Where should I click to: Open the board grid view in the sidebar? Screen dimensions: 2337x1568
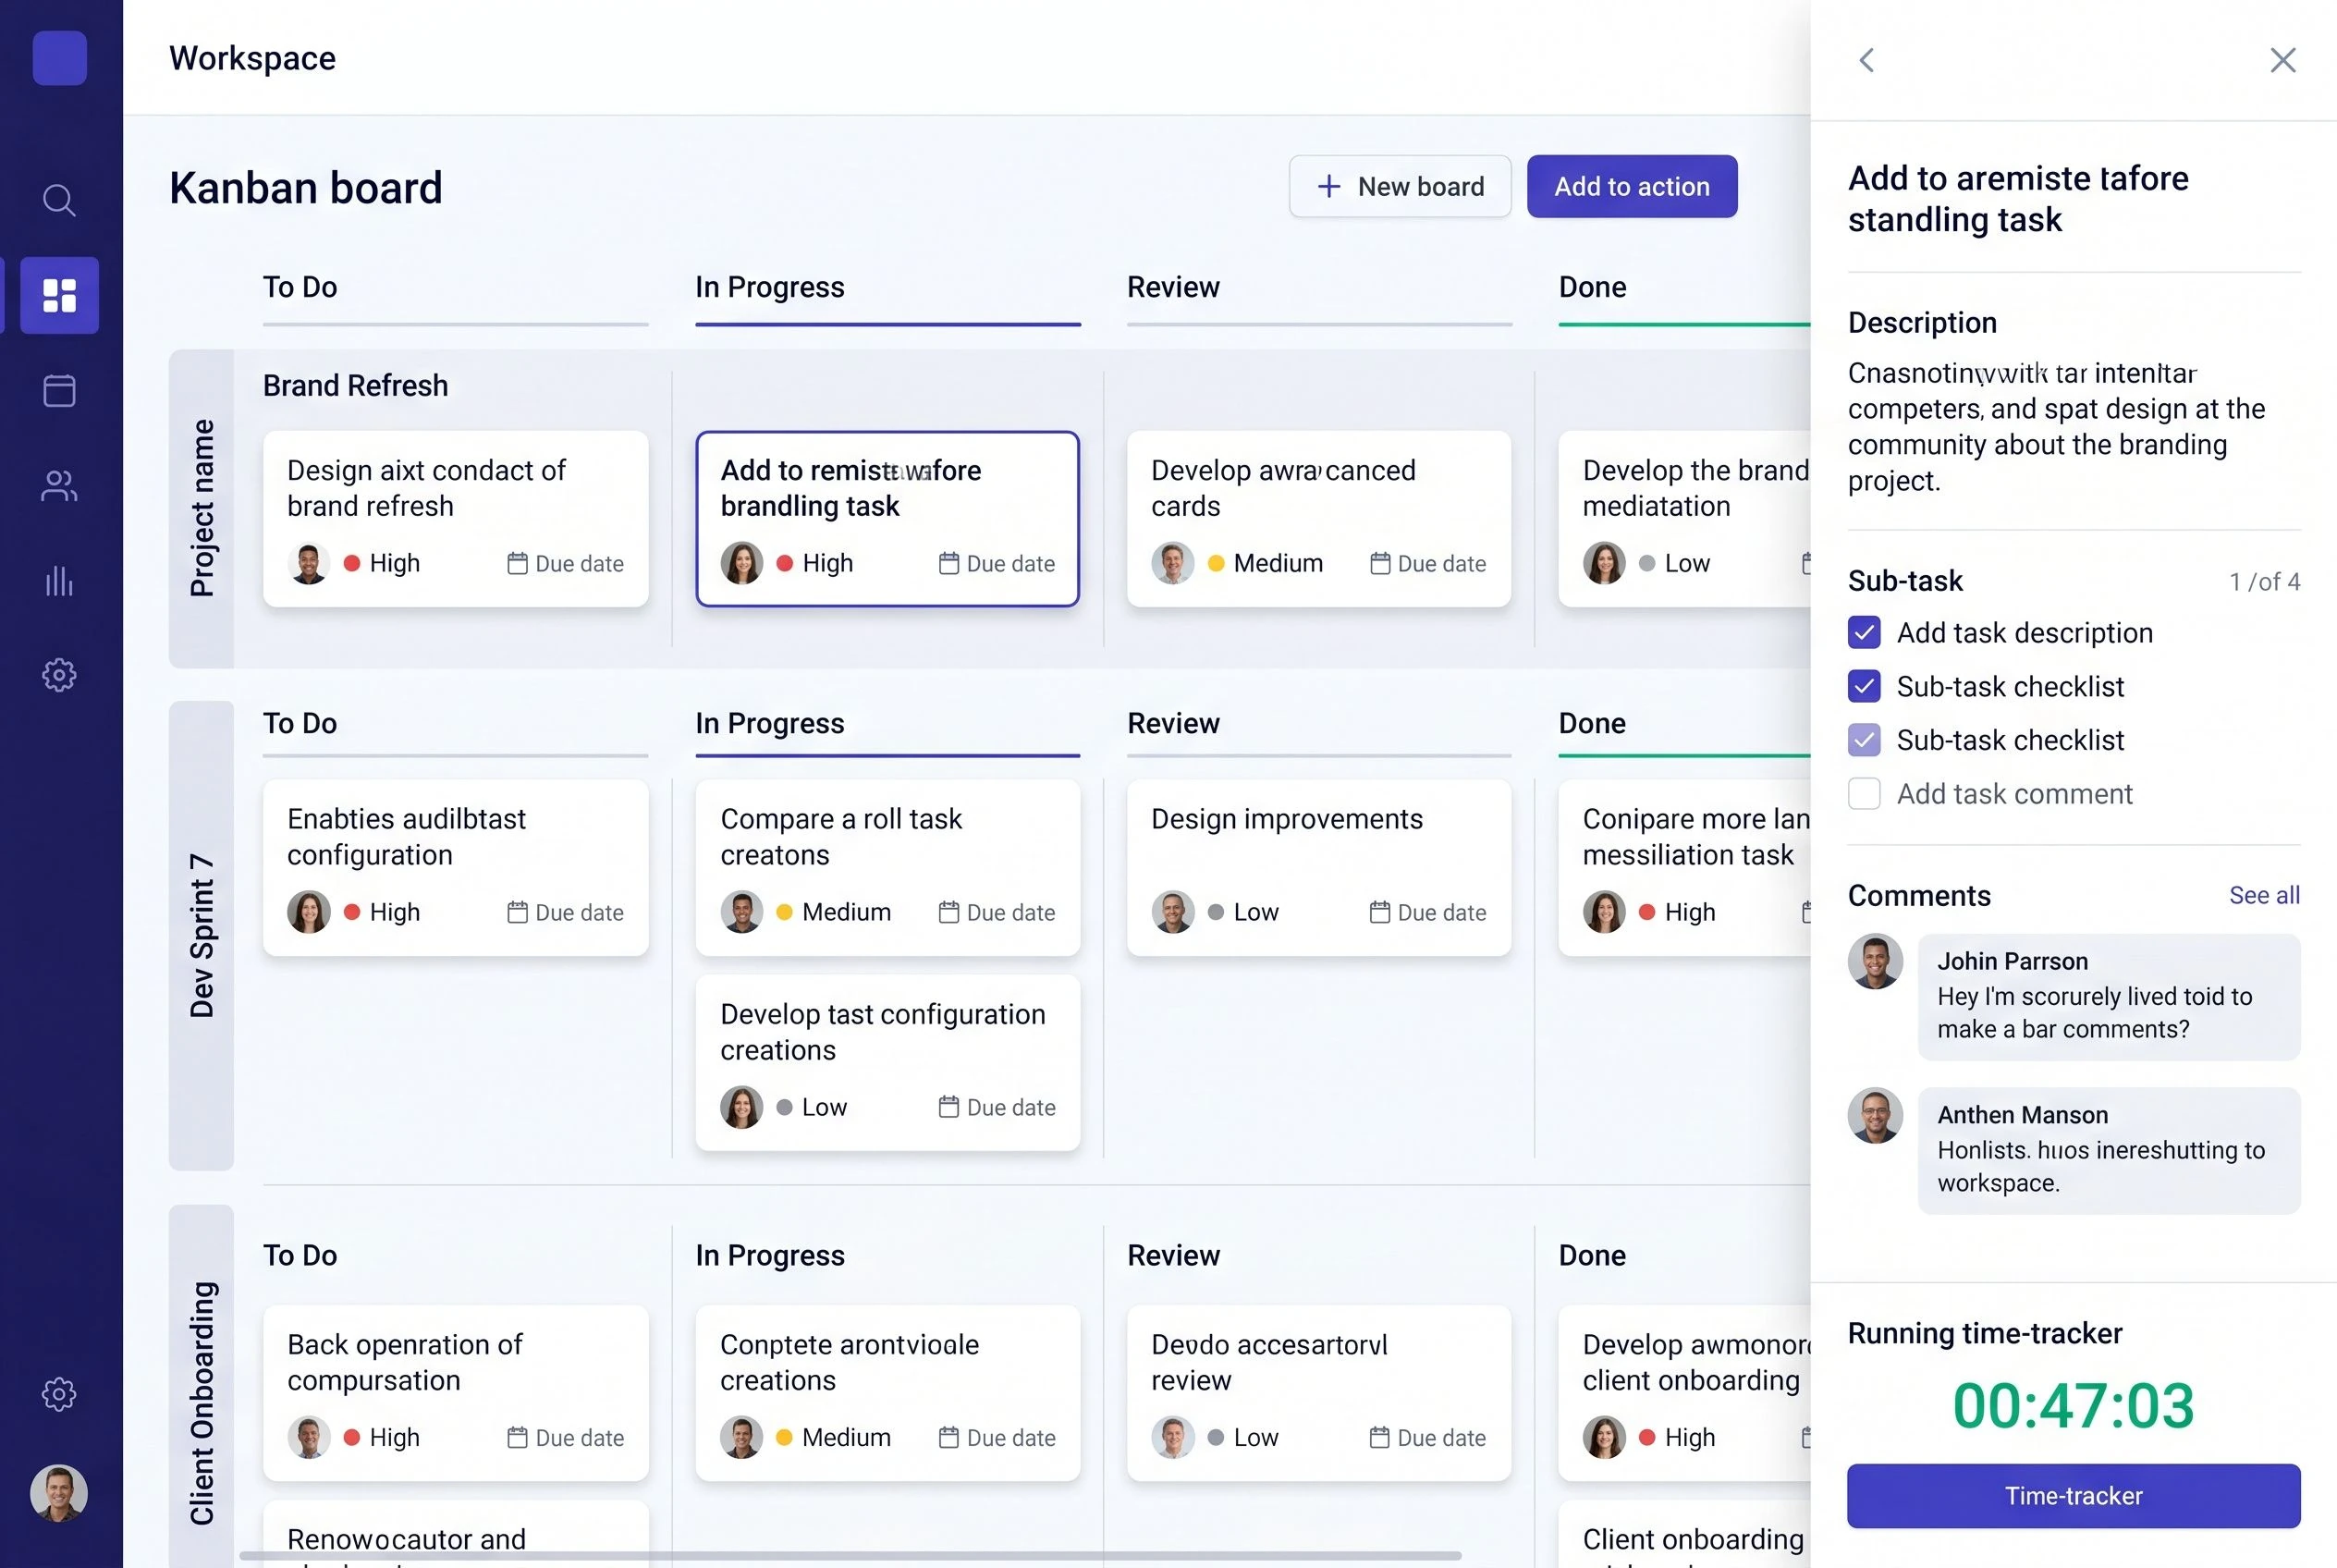[59, 295]
